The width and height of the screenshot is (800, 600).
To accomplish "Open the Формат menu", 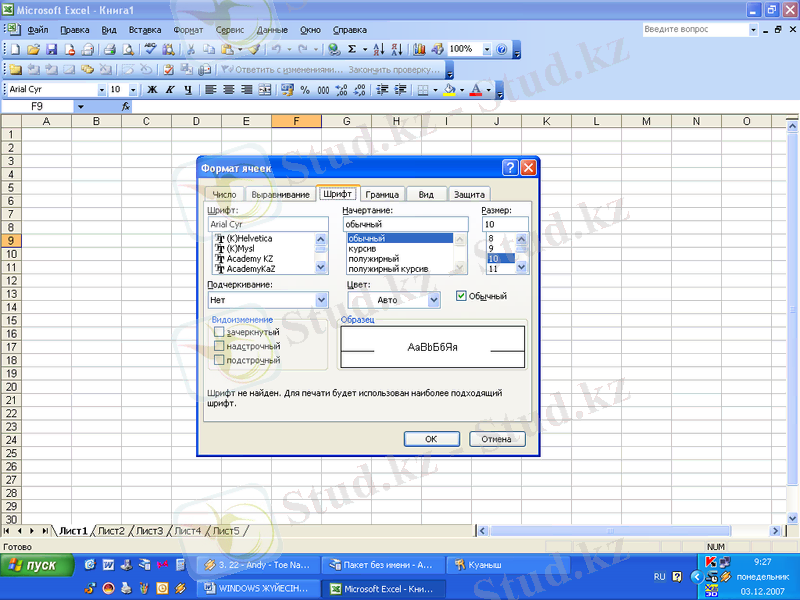I will pyautogui.click(x=188, y=30).
